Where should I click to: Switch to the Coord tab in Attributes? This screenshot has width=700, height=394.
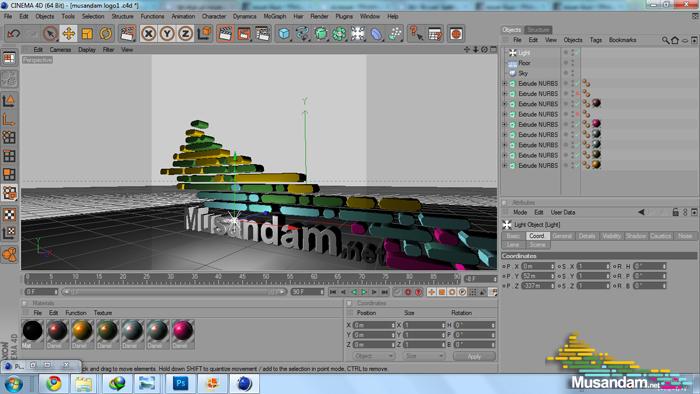[x=537, y=236]
